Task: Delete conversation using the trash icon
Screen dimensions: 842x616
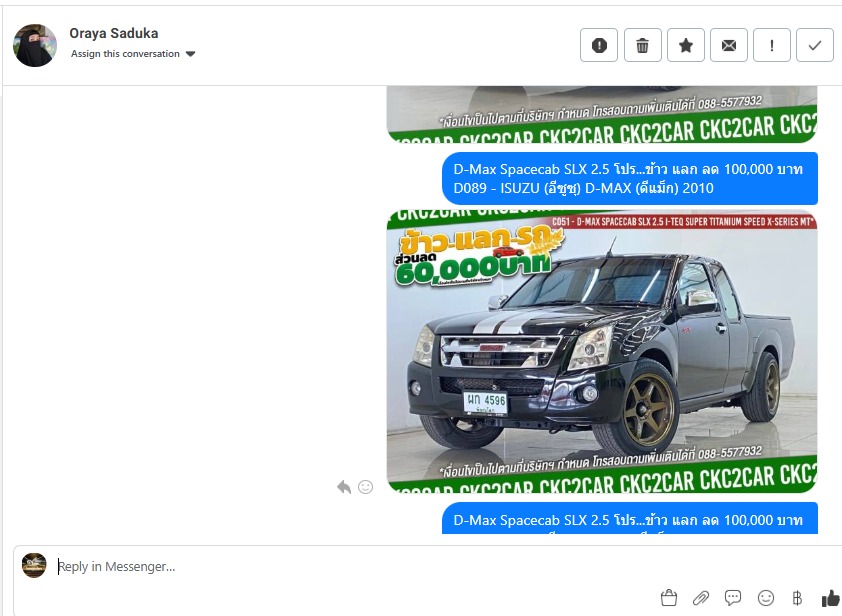Action: (642, 45)
